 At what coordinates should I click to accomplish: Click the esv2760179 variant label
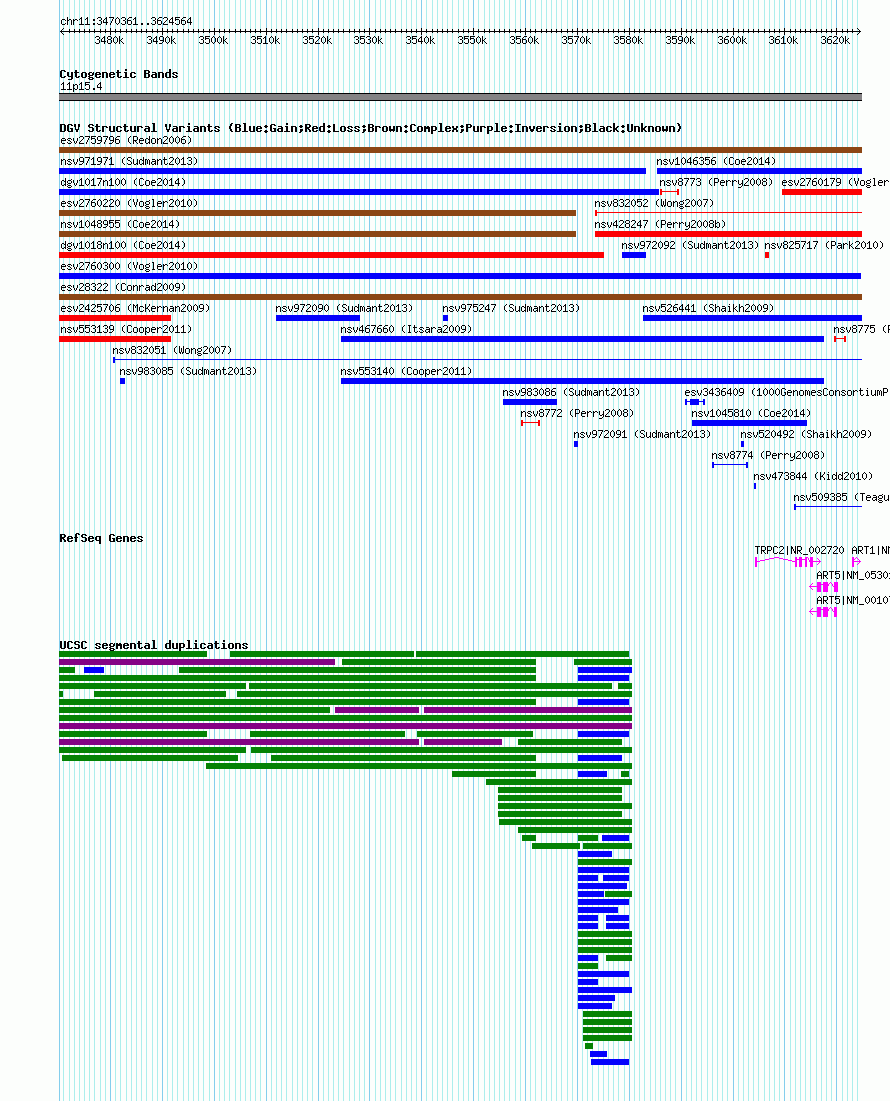point(835,183)
